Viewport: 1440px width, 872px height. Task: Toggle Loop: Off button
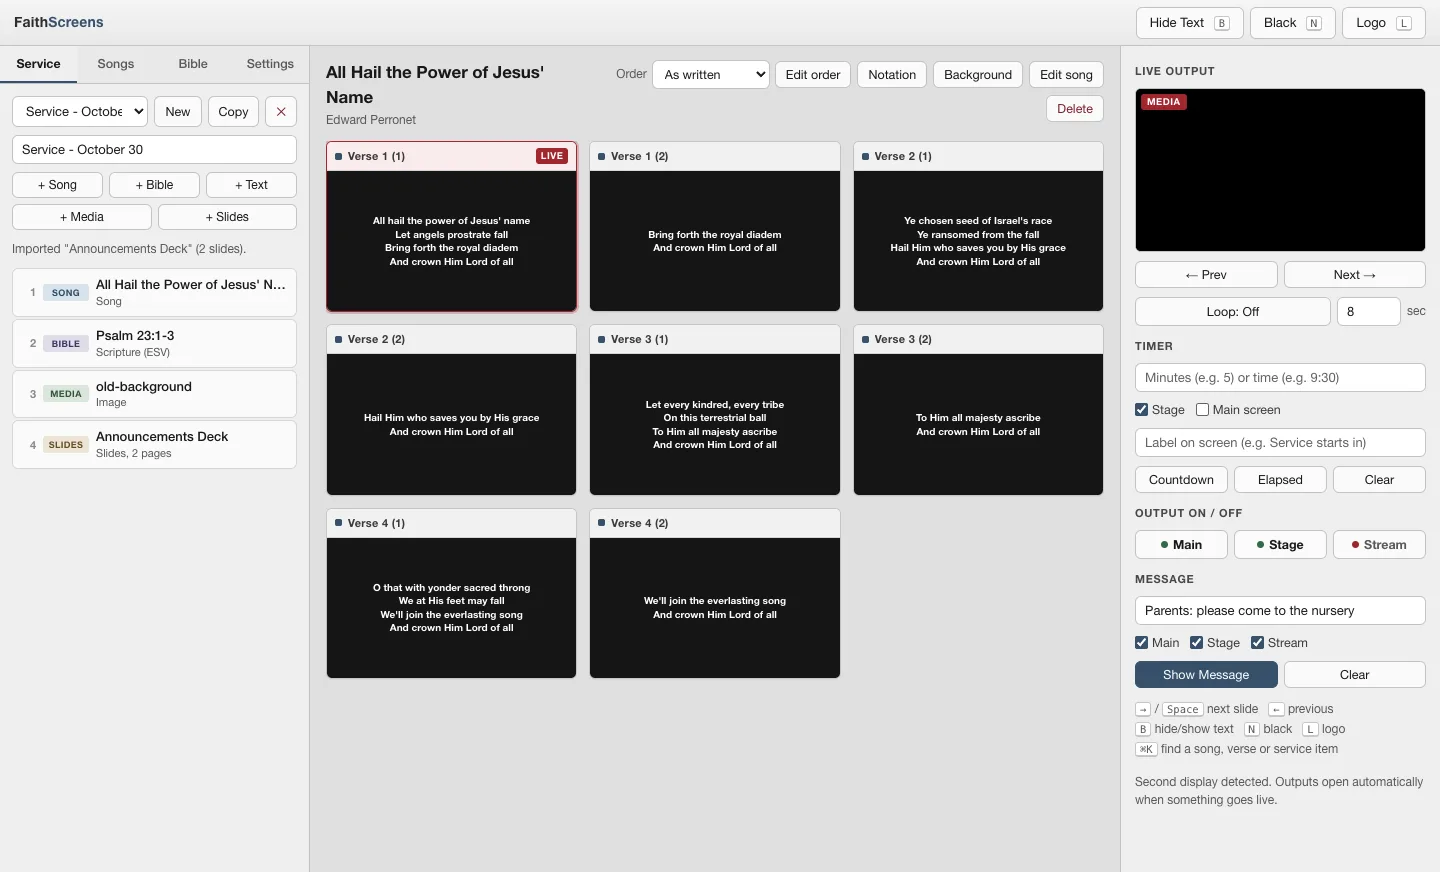1233,311
